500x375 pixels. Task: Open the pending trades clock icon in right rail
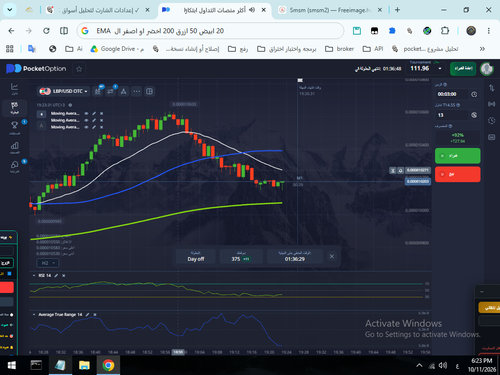point(491,120)
